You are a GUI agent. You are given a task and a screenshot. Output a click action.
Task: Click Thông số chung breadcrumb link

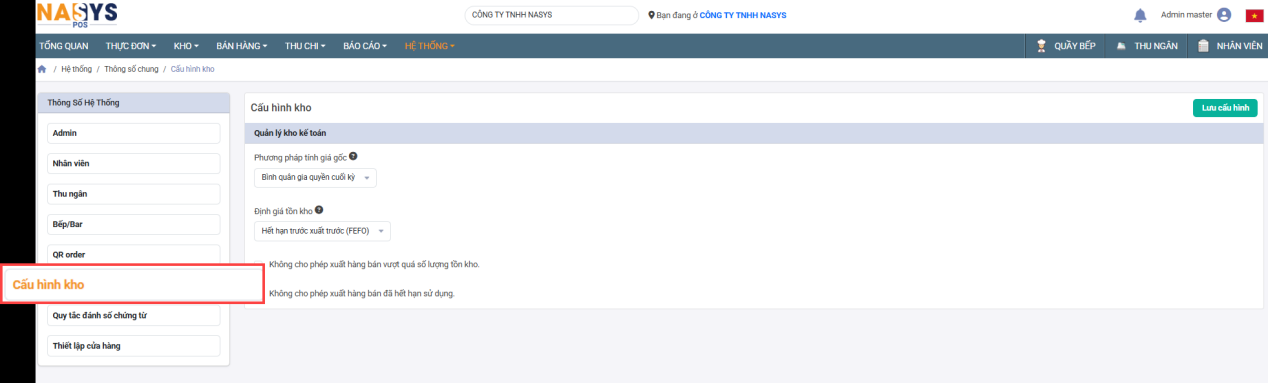click(130, 69)
